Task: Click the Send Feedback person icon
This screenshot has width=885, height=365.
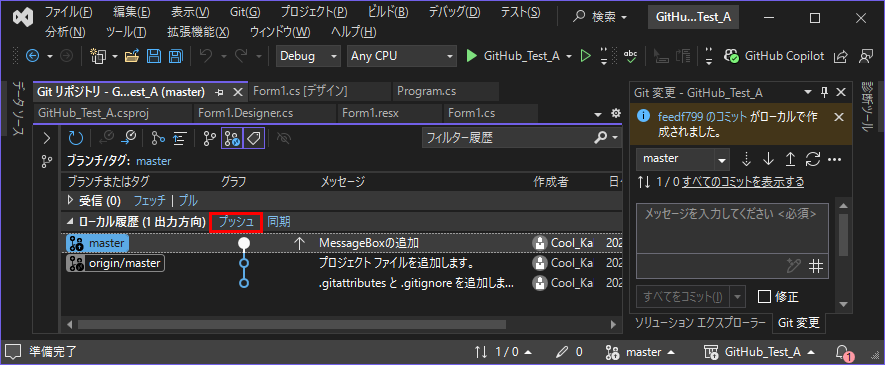Action: point(865,56)
